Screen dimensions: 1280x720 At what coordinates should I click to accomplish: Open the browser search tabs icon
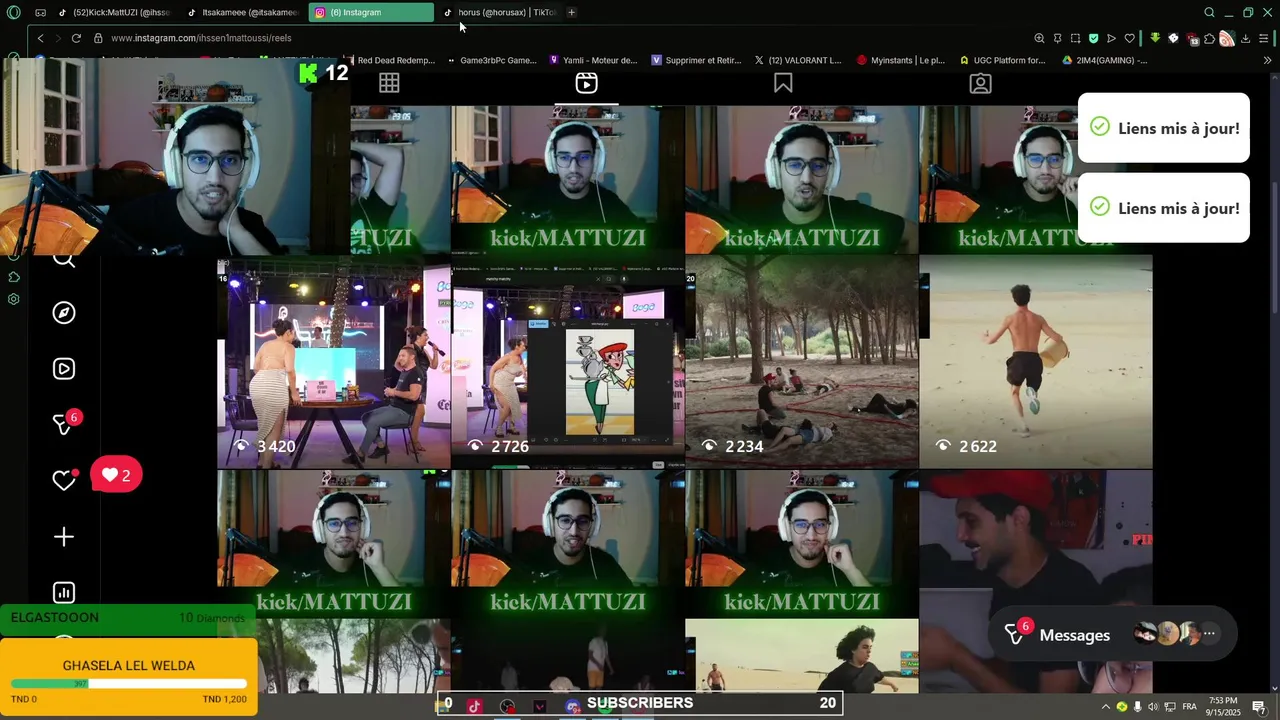[x=1209, y=12]
